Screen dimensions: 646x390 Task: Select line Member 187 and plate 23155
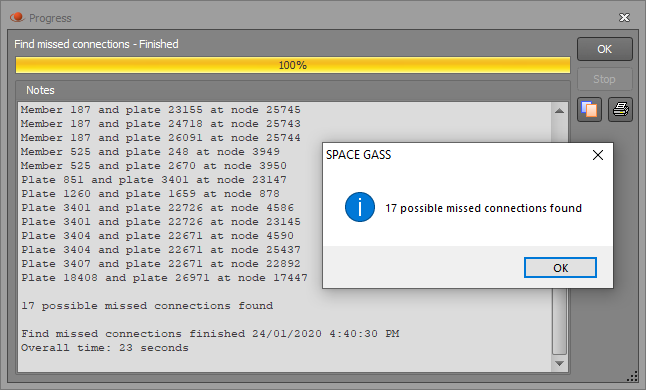point(161,110)
